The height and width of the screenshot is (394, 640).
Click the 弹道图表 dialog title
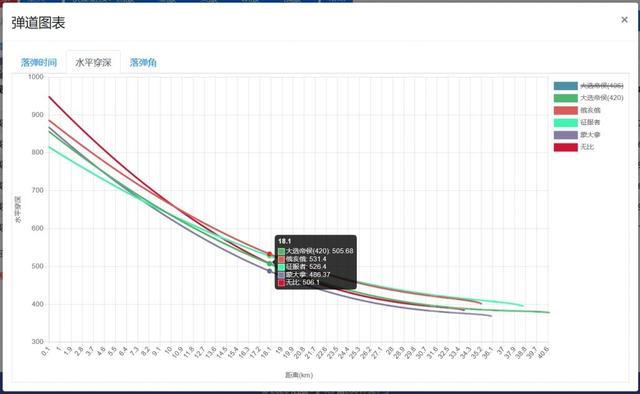[x=38, y=23]
